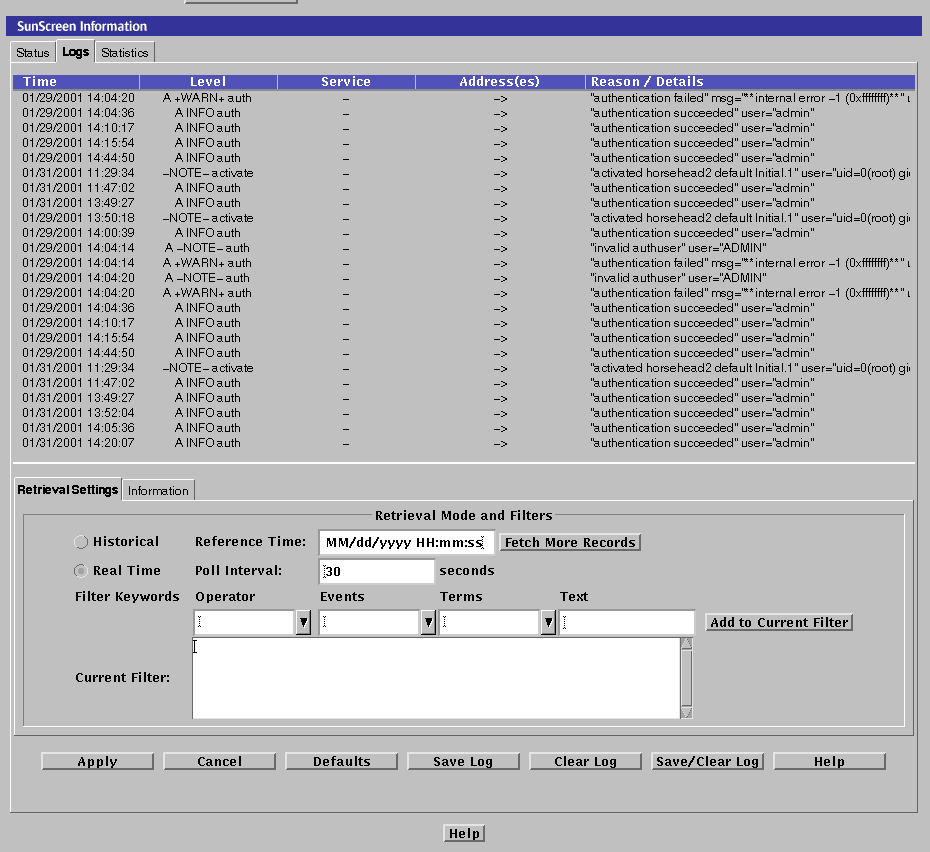Click the Cancel button
The image size is (930, 852).
219,761
